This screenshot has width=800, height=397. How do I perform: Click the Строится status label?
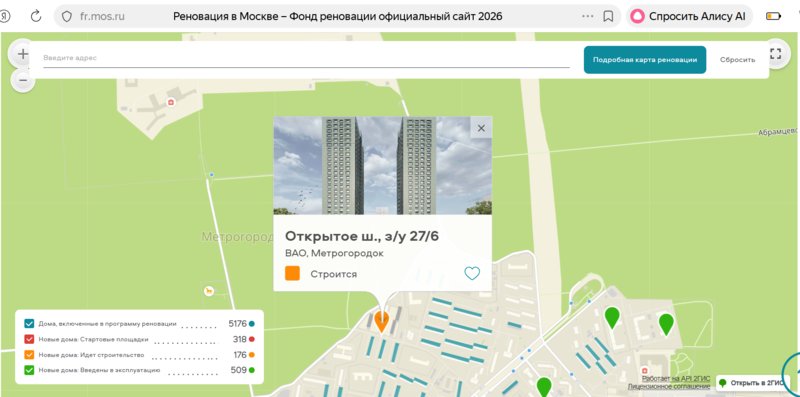coord(334,274)
